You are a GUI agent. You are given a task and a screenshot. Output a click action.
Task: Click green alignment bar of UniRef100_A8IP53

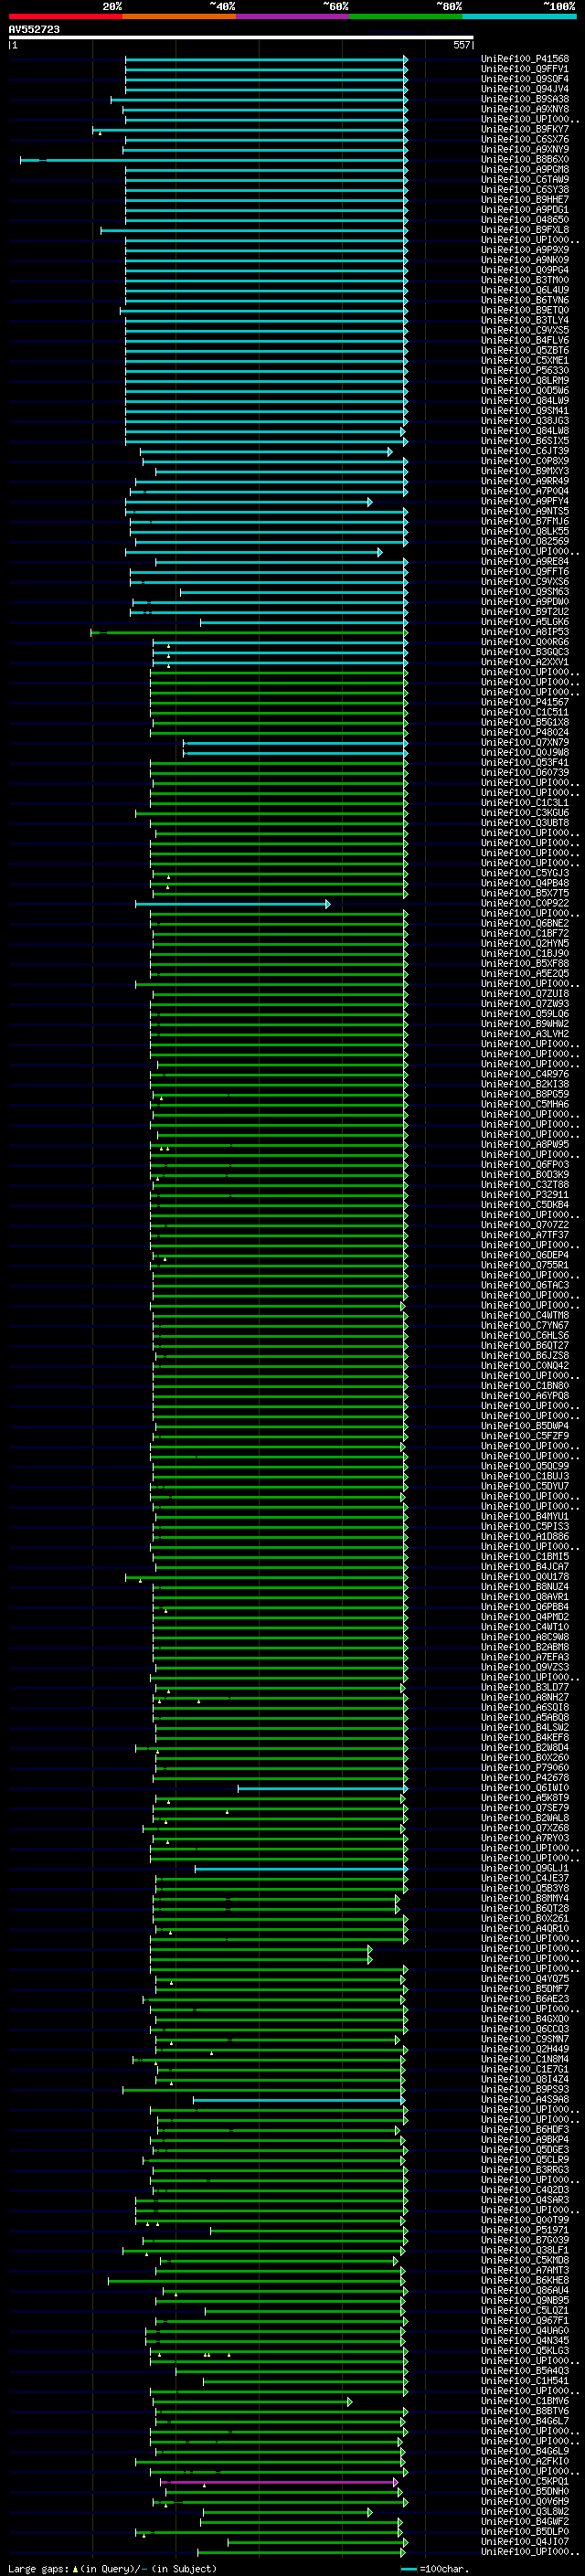pos(249,632)
